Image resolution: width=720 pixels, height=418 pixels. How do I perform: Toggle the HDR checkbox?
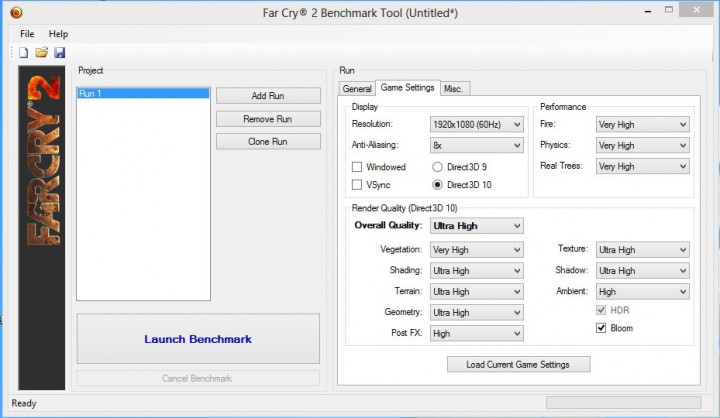(601, 310)
